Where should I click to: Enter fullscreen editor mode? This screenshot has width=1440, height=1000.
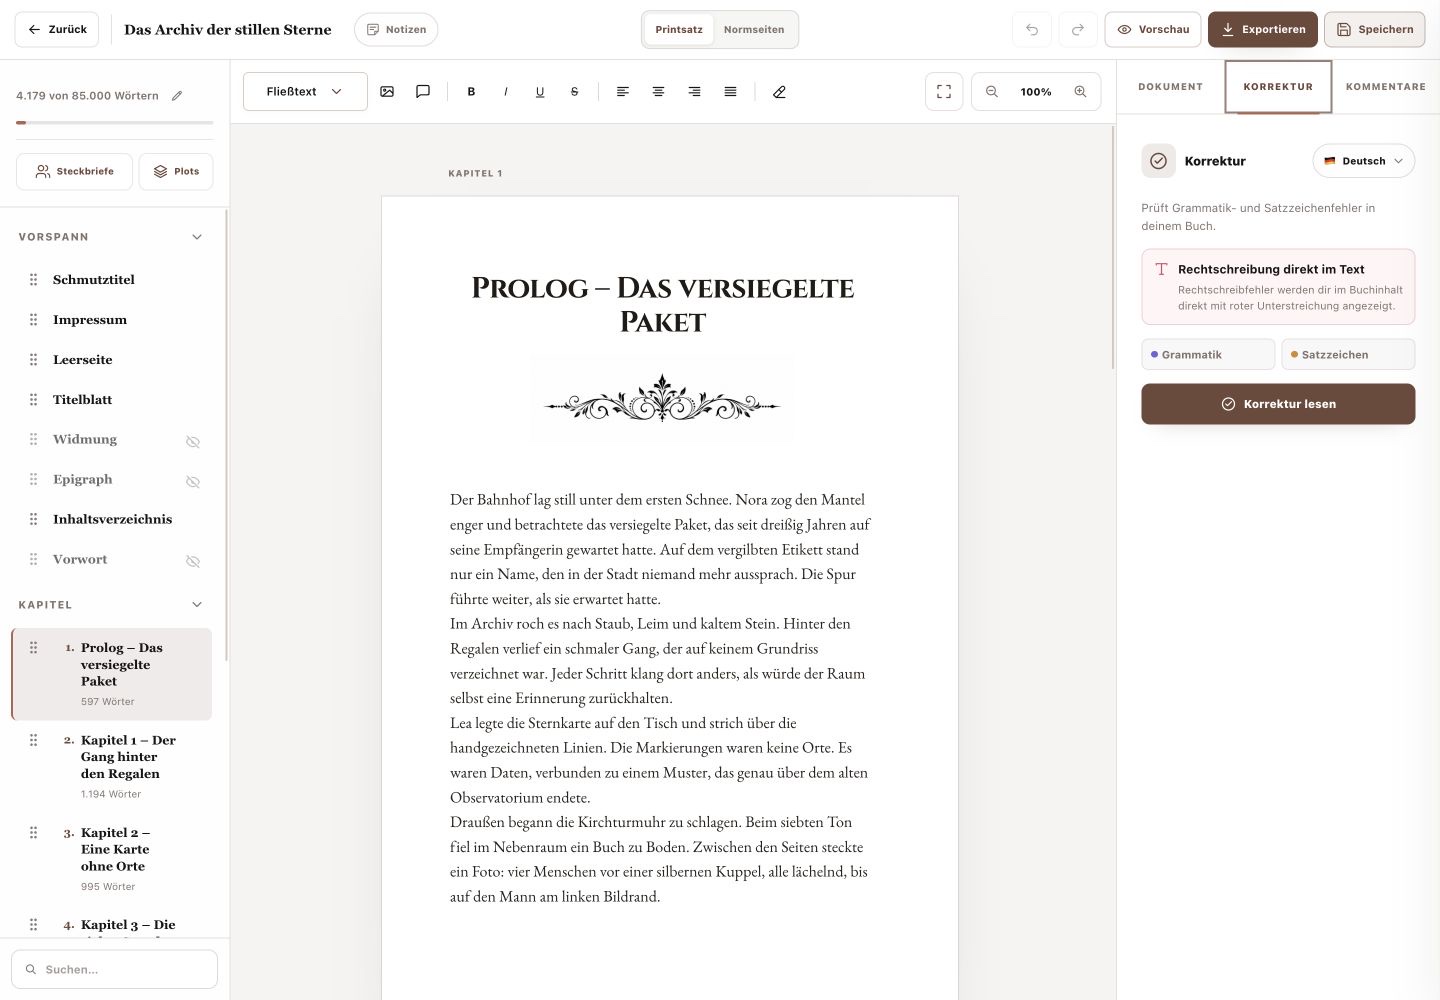pyautogui.click(x=944, y=91)
